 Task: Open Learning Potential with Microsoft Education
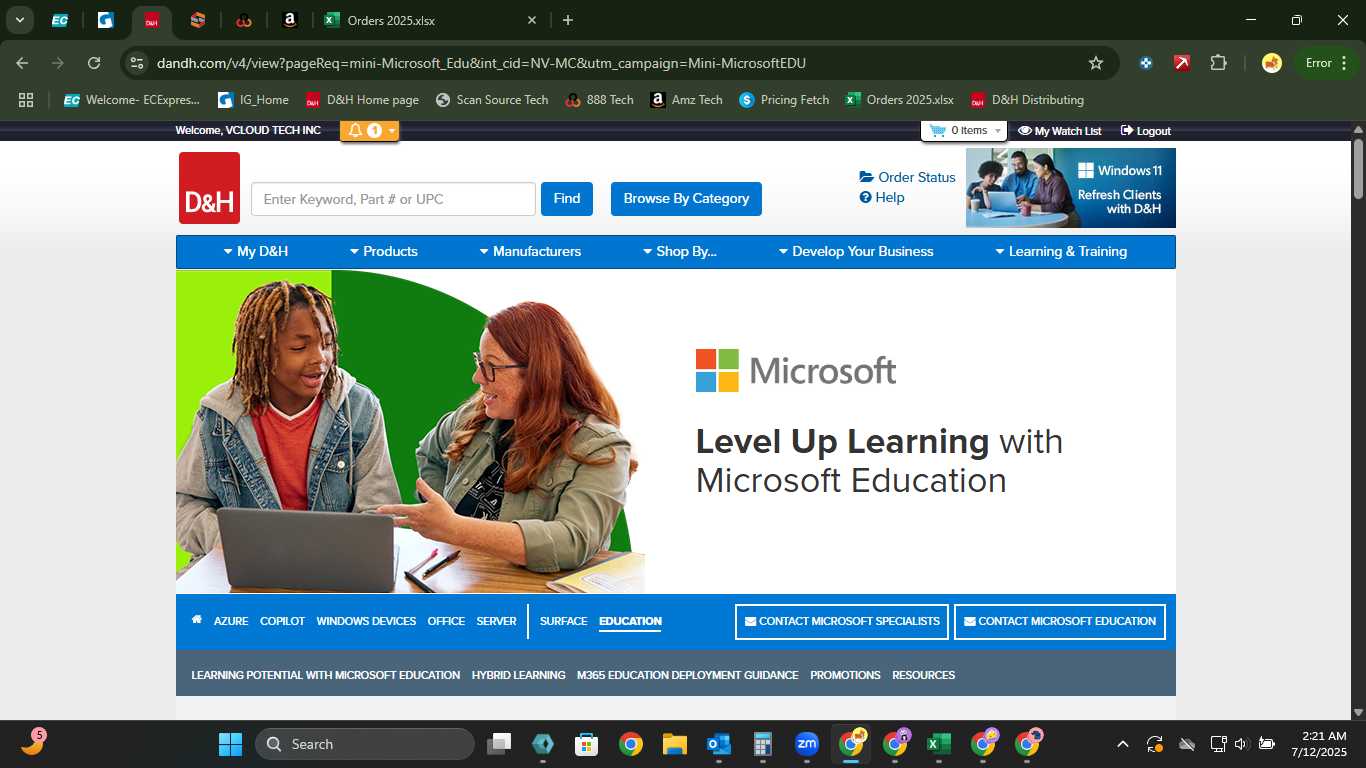tap(326, 675)
